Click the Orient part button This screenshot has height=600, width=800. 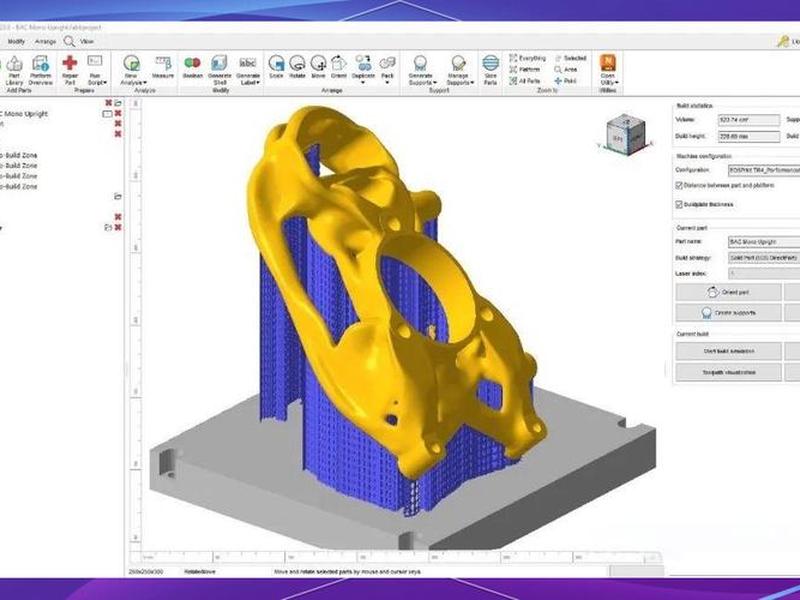pyautogui.click(x=729, y=292)
